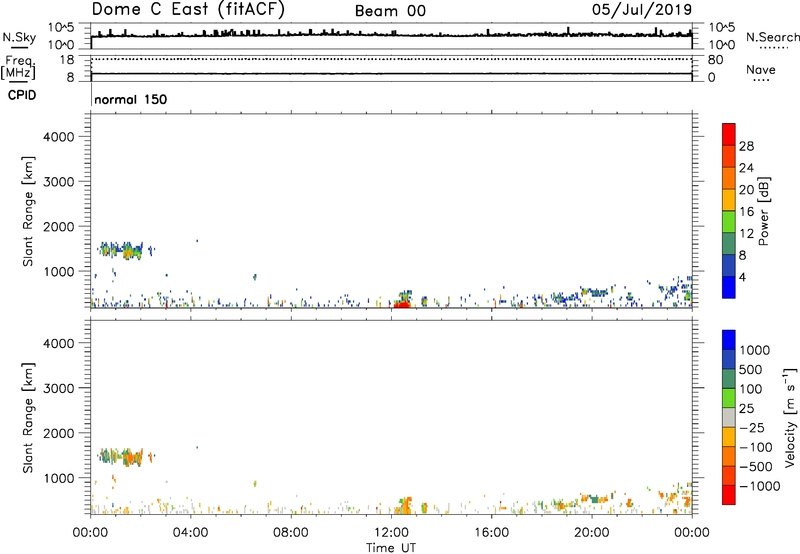Click the bright blue bottom Power colorbar segment

coord(729,287)
